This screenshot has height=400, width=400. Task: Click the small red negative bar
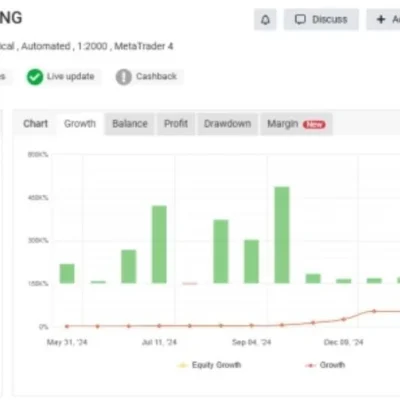pos(190,284)
